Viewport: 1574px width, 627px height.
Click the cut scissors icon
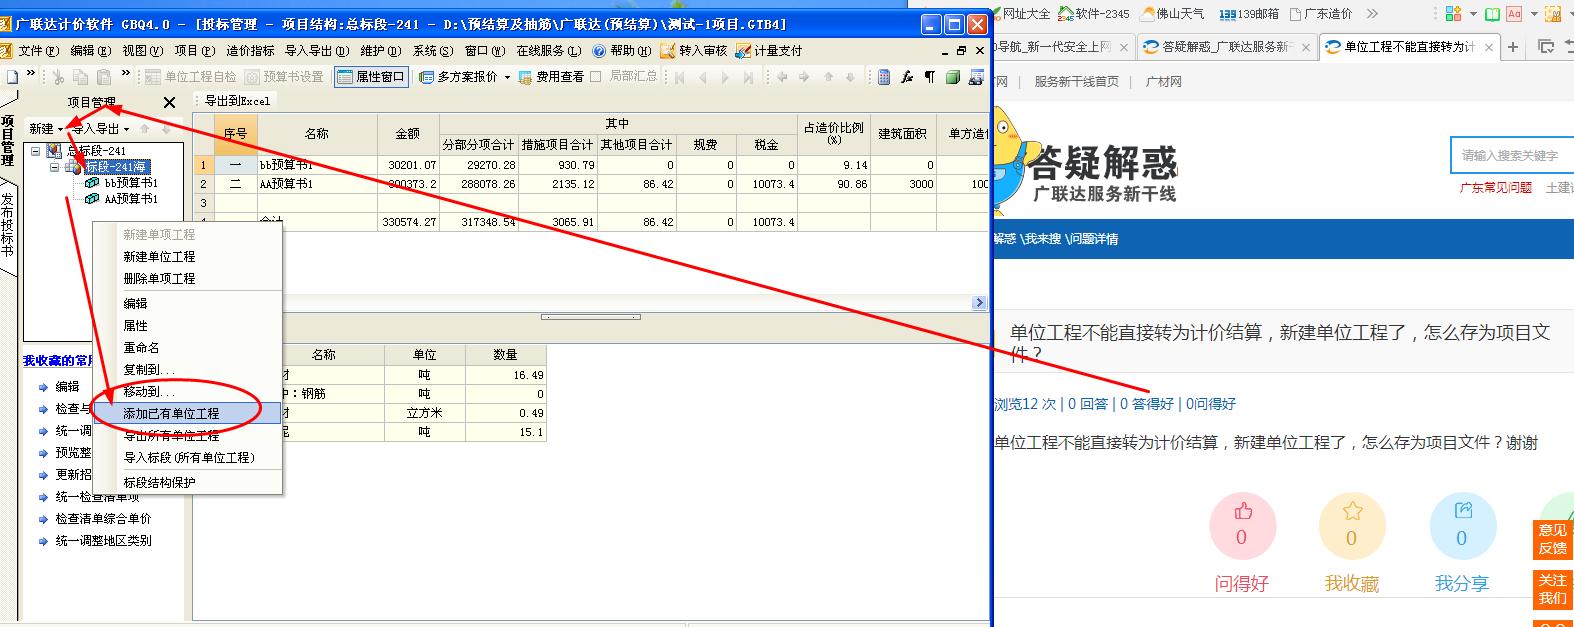(58, 77)
